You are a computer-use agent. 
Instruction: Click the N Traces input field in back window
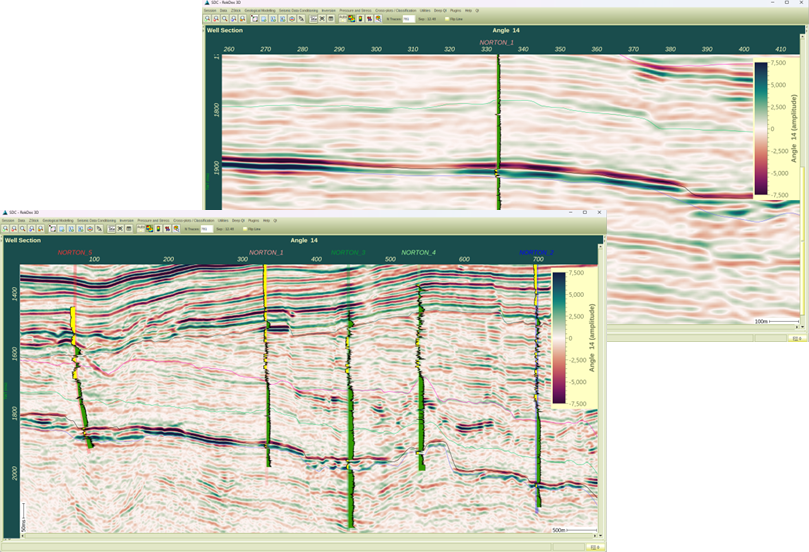click(408, 18)
